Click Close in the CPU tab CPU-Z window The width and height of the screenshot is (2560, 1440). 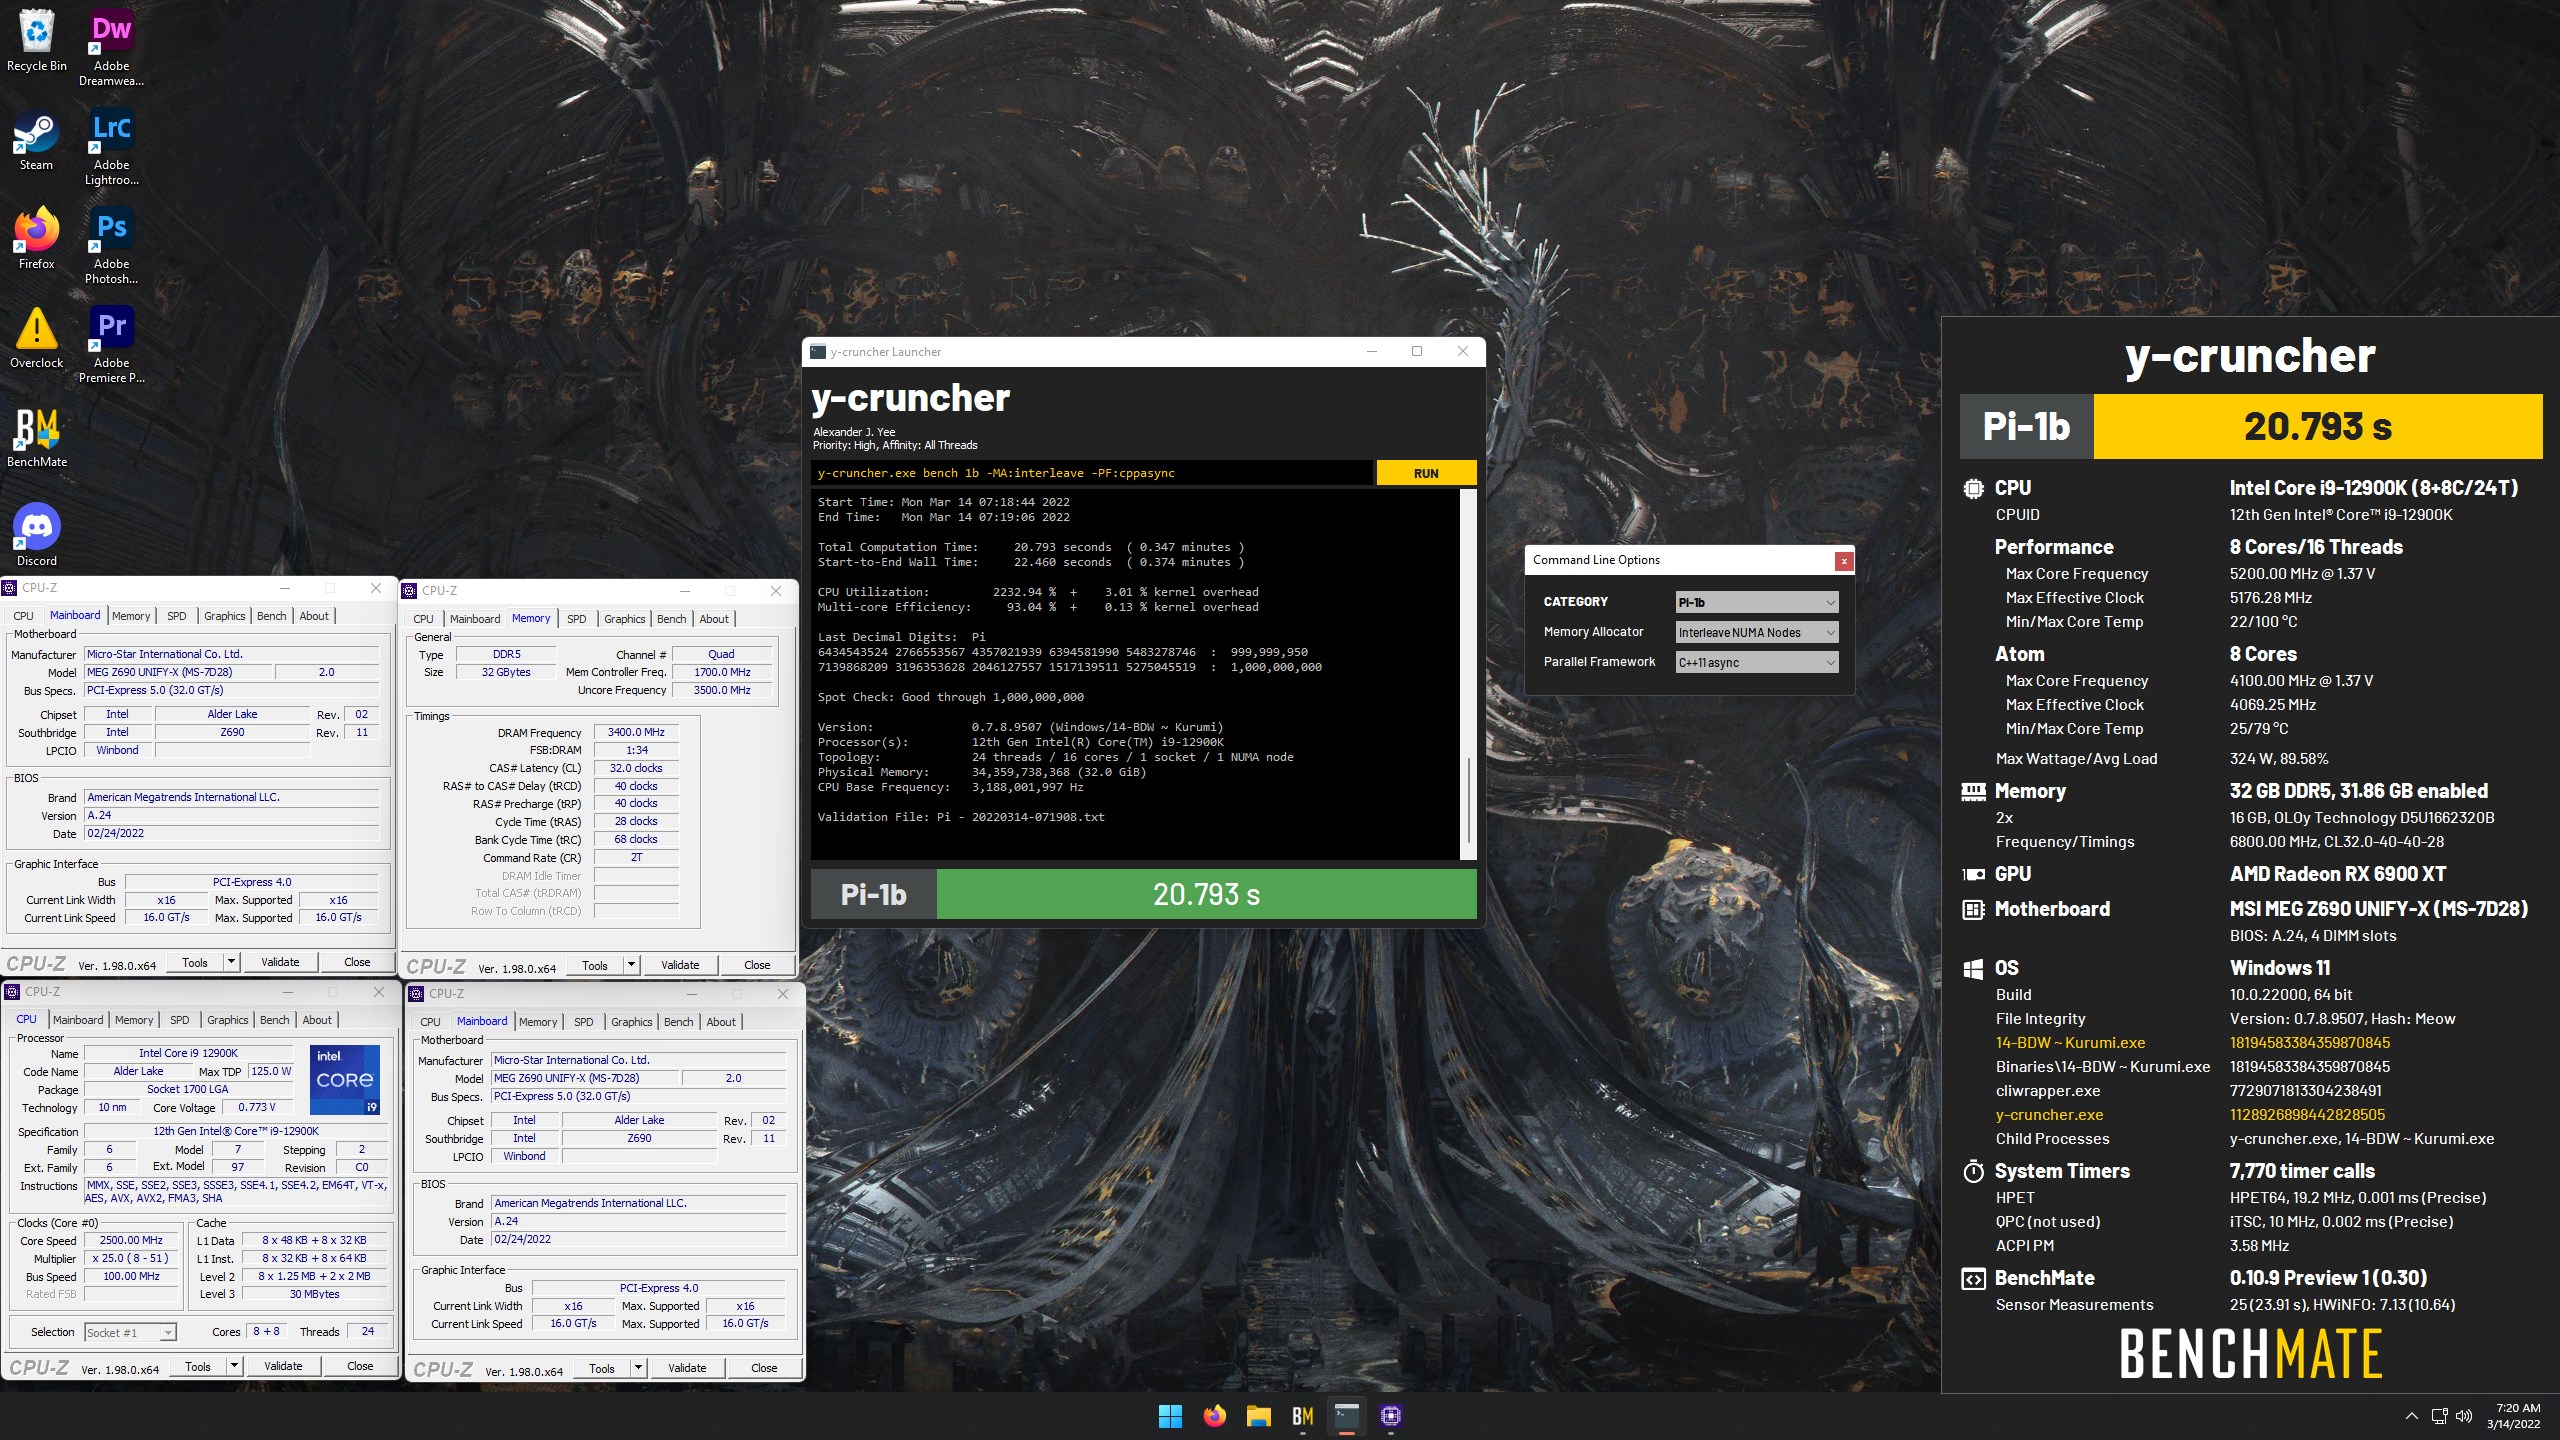(x=360, y=1366)
